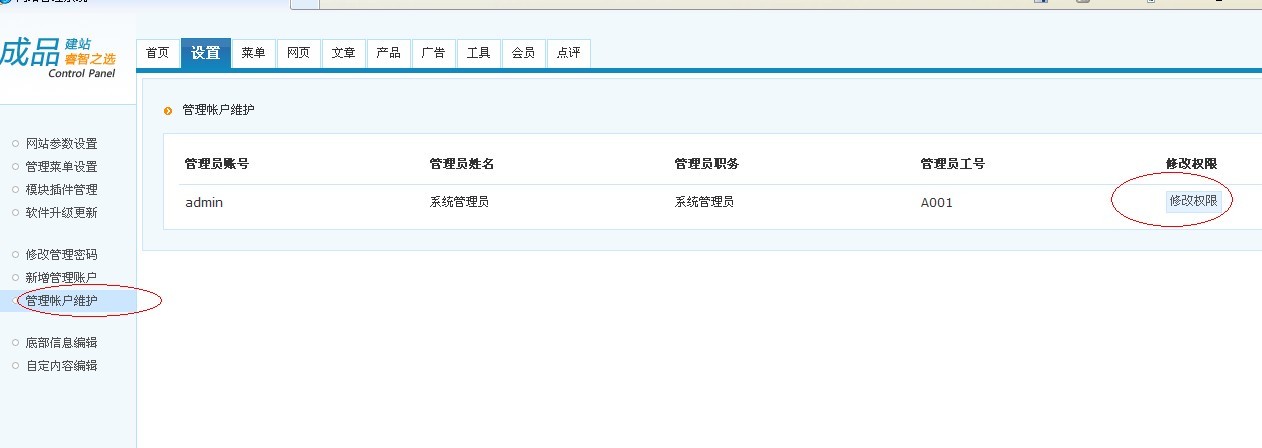Screen dimensions: 1262x448
Task: Open 模块插件管理 from the sidebar
Action: tap(61, 190)
